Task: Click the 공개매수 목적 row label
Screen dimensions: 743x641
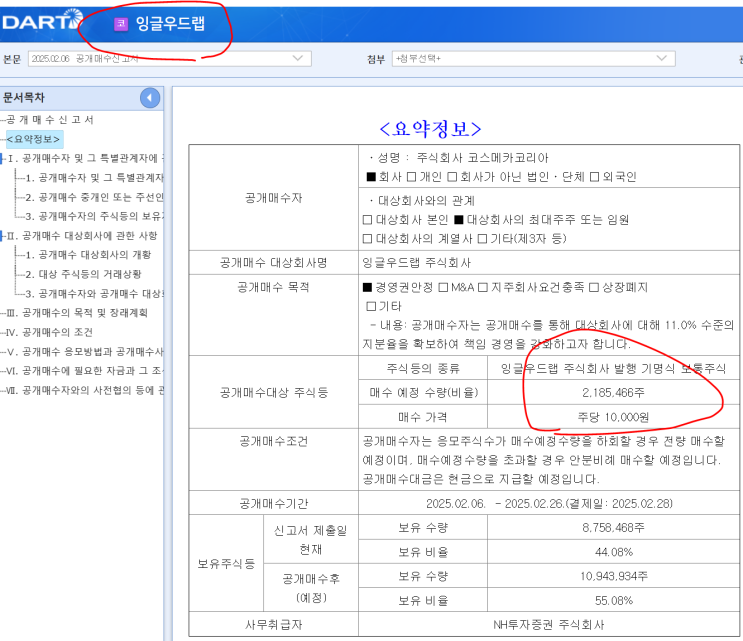Action: point(273,287)
